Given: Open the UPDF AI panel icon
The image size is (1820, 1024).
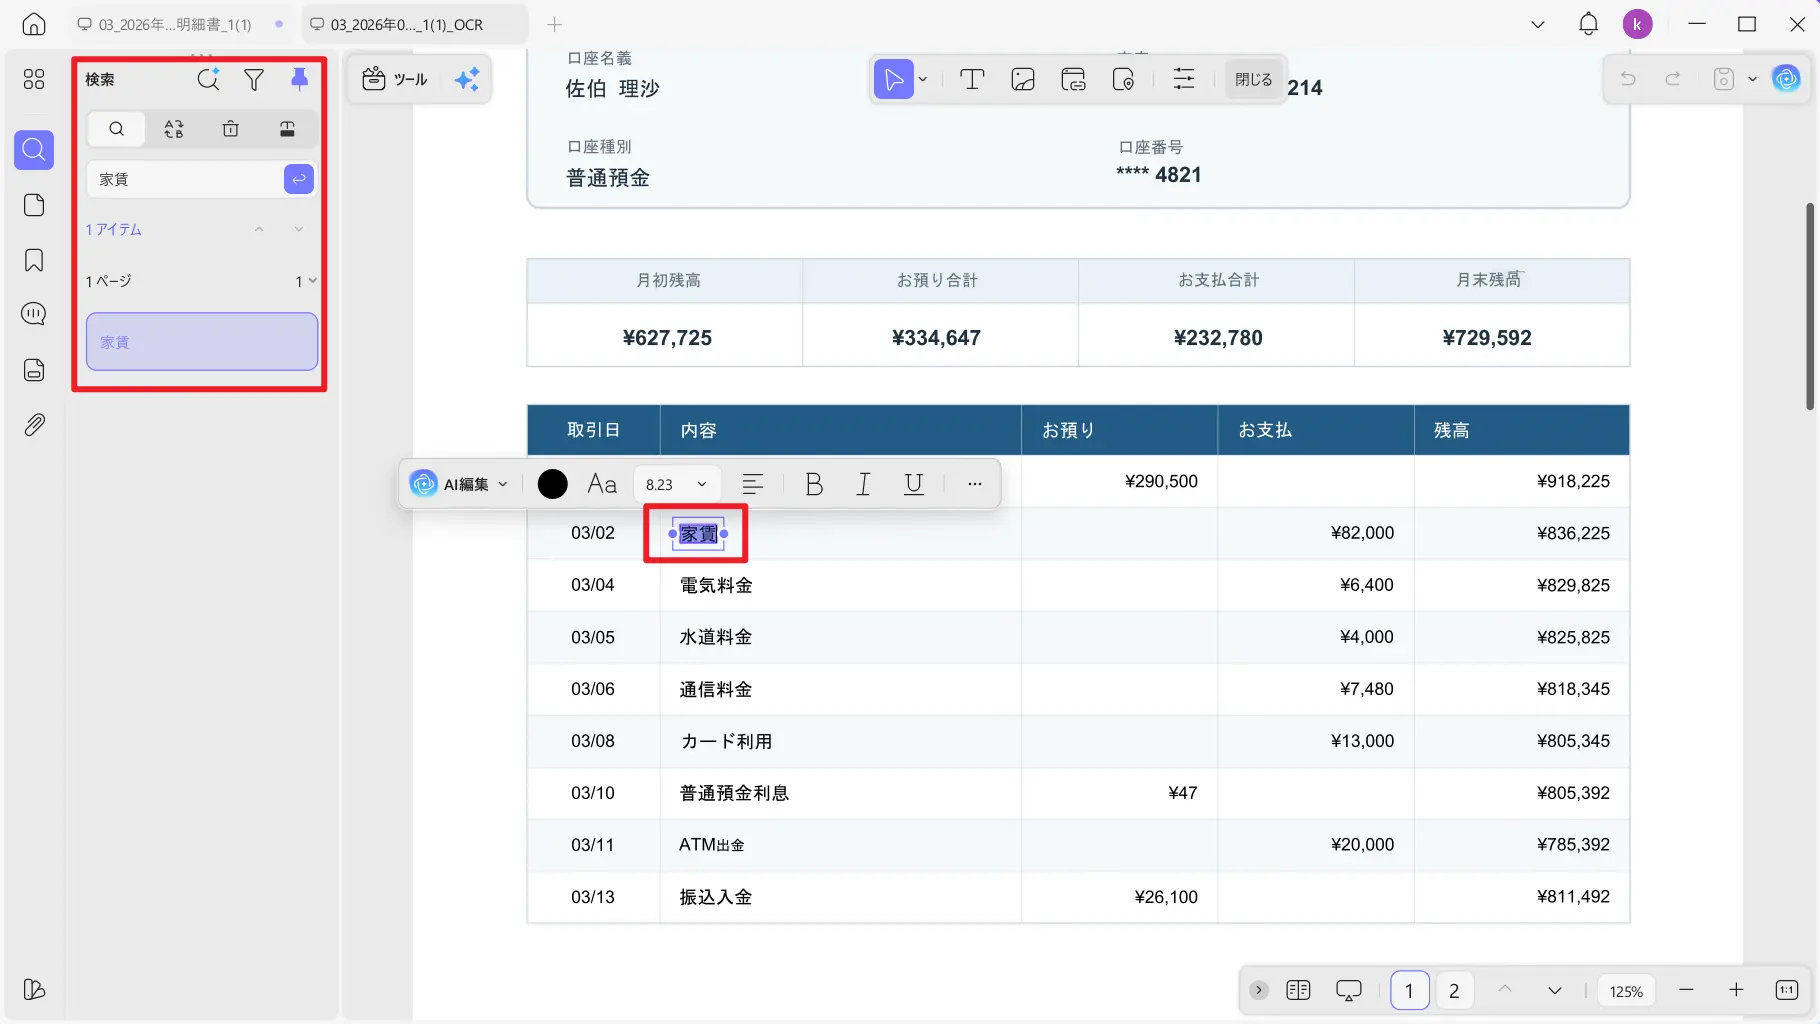Looking at the screenshot, I should [1786, 78].
